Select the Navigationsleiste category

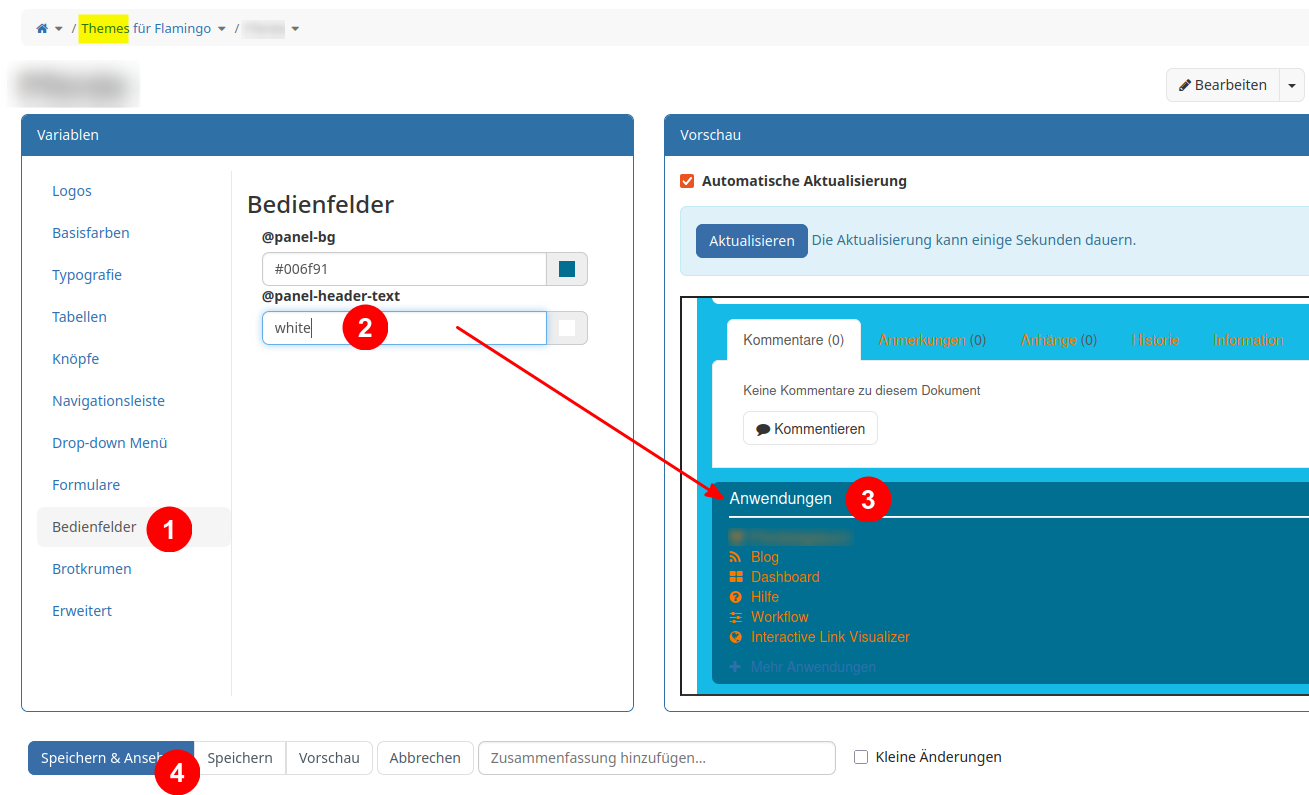click(108, 401)
